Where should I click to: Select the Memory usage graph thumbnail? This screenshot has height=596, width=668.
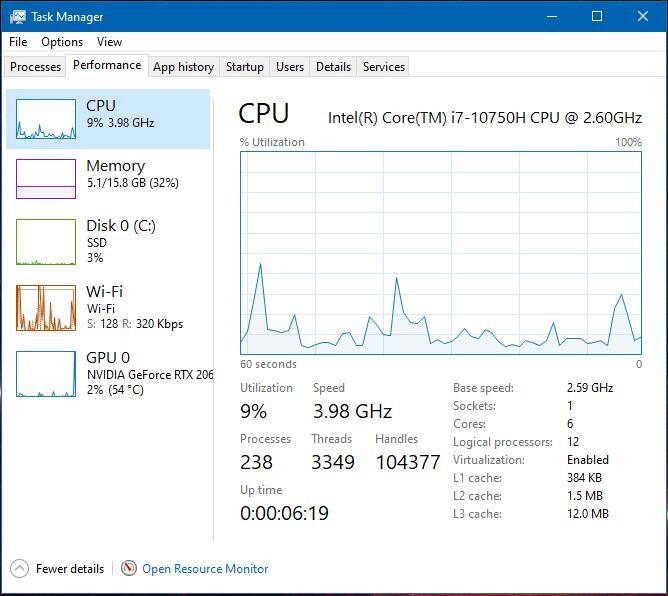pyautogui.click(x=46, y=179)
